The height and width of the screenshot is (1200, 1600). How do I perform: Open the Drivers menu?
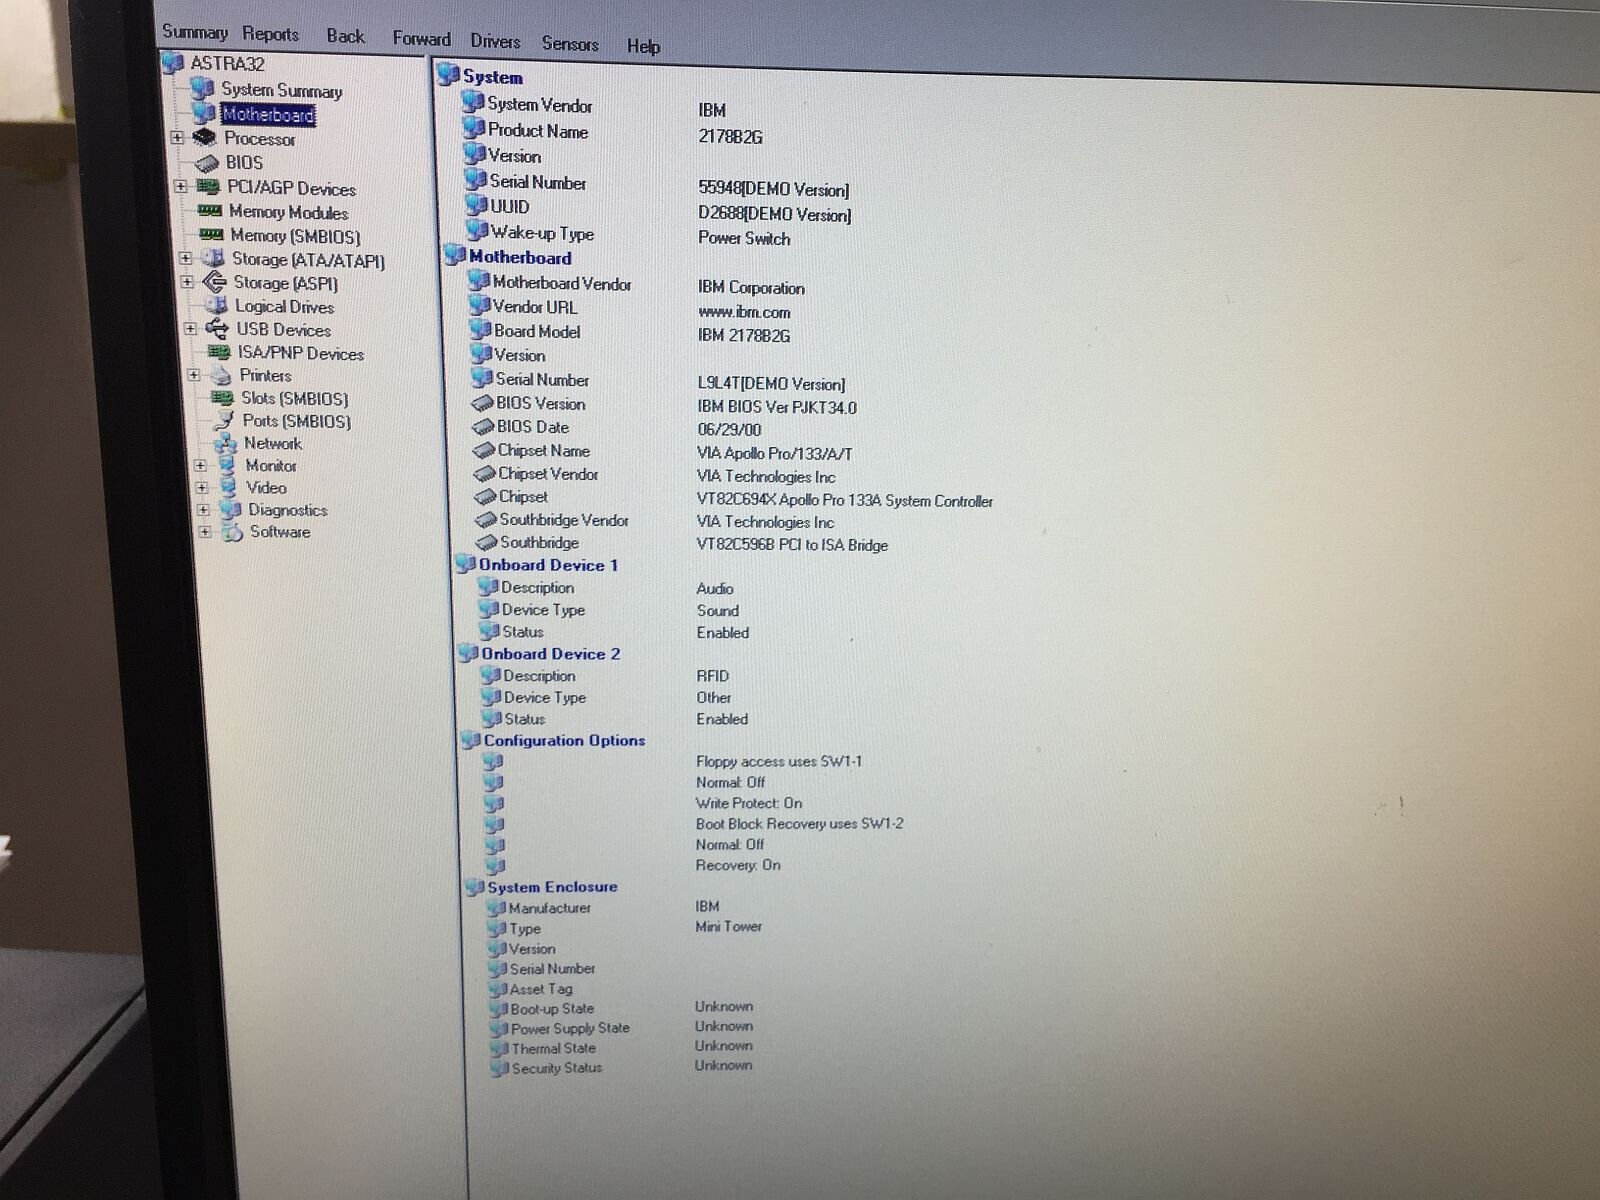[495, 41]
